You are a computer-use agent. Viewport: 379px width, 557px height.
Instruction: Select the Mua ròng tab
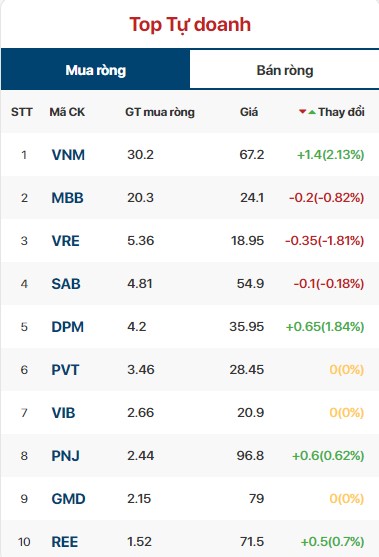96,69
